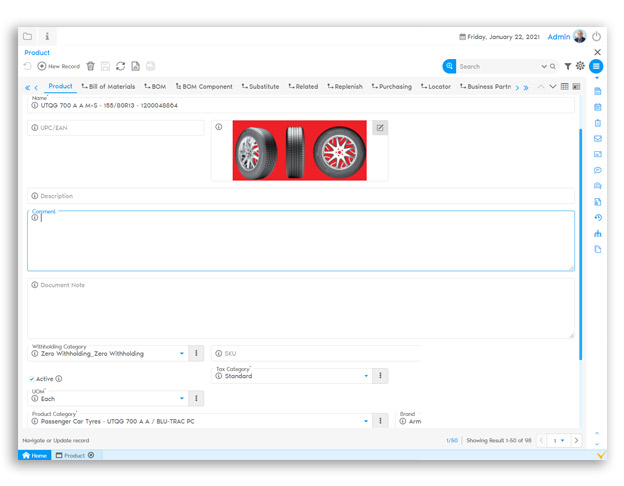
Task: Open the Purchasing tab
Action: click(x=391, y=87)
